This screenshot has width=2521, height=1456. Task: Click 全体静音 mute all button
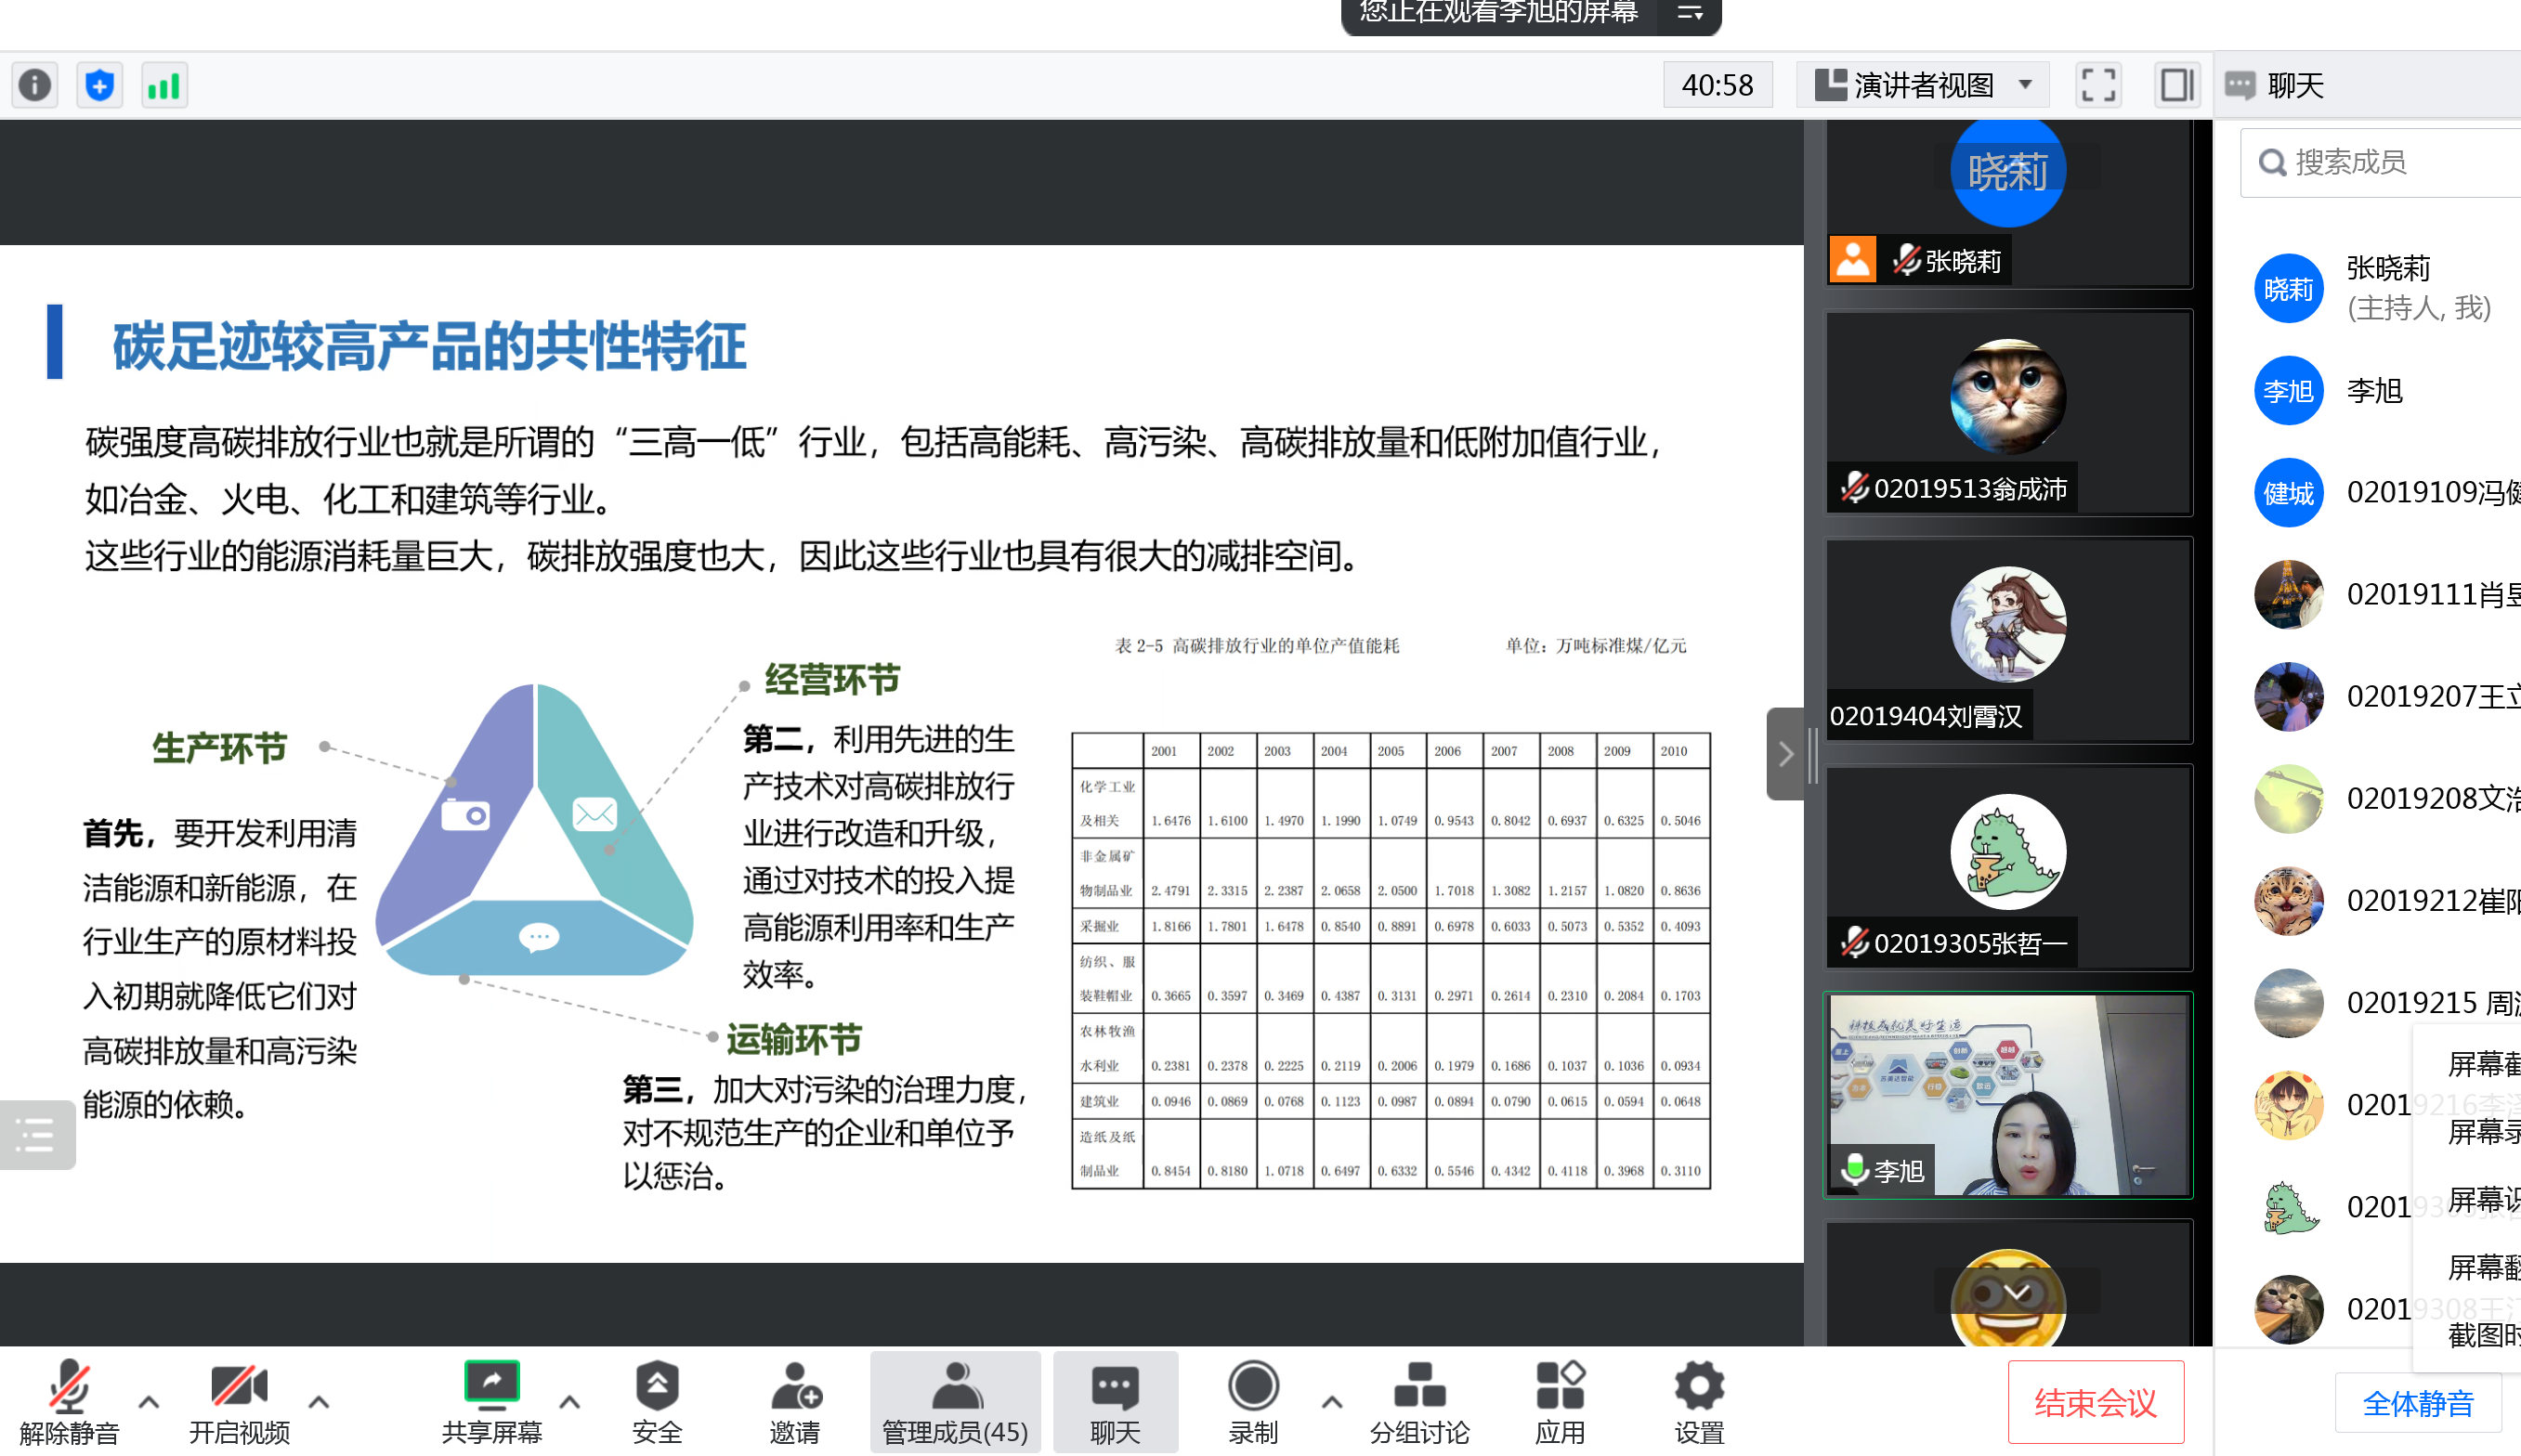tap(2417, 1403)
